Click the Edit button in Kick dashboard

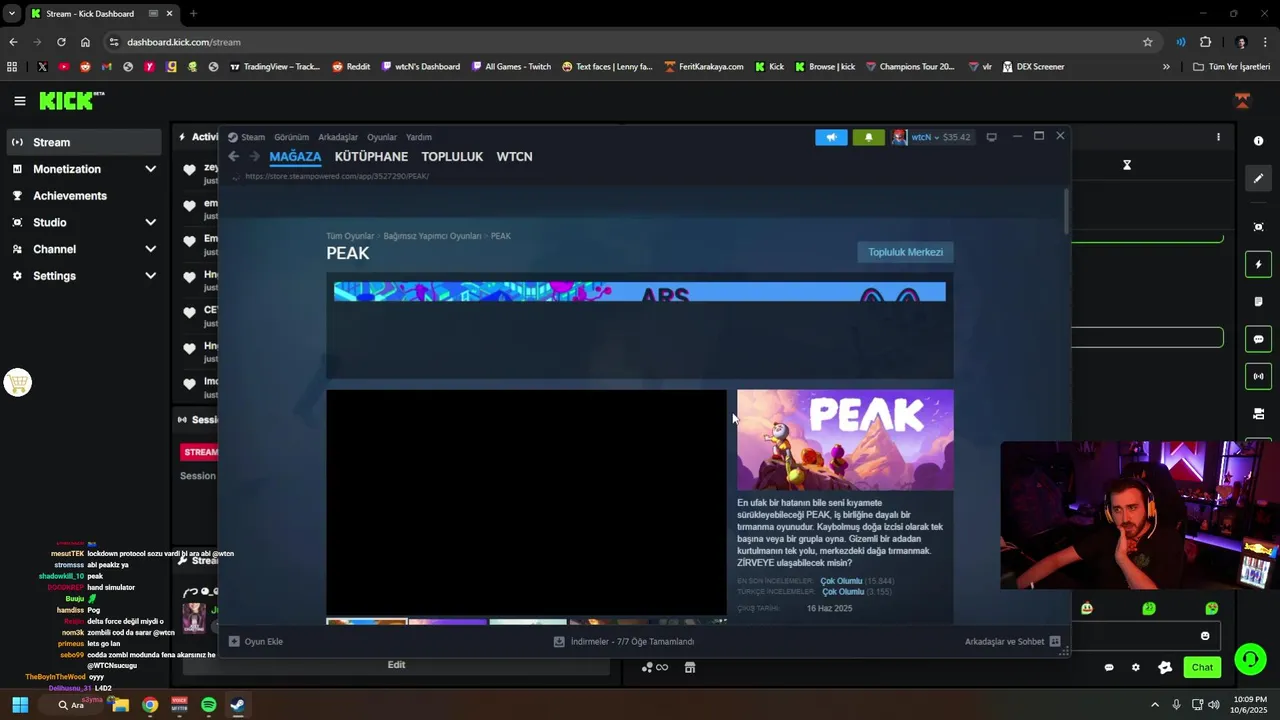click(396, 665)
